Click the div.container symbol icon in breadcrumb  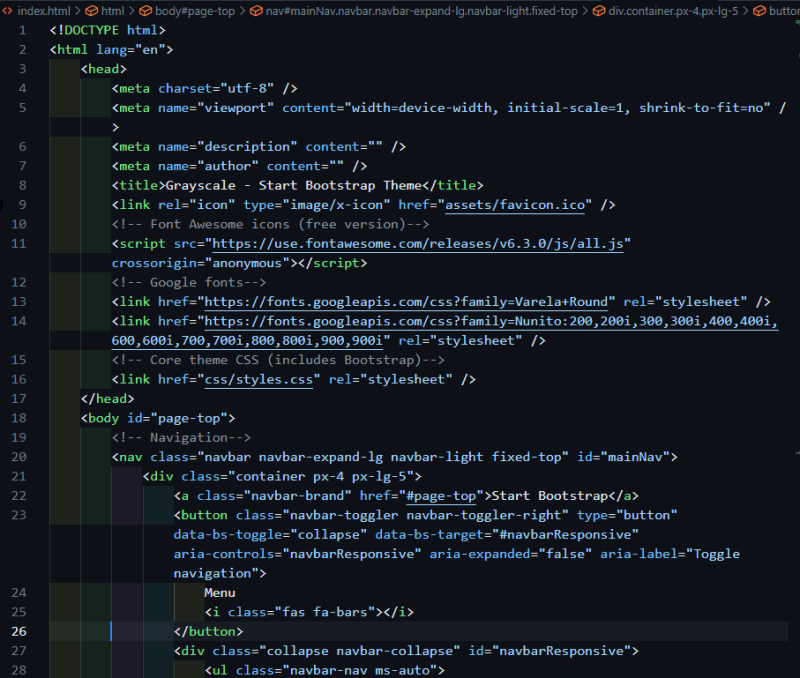[x=599, y=11]
